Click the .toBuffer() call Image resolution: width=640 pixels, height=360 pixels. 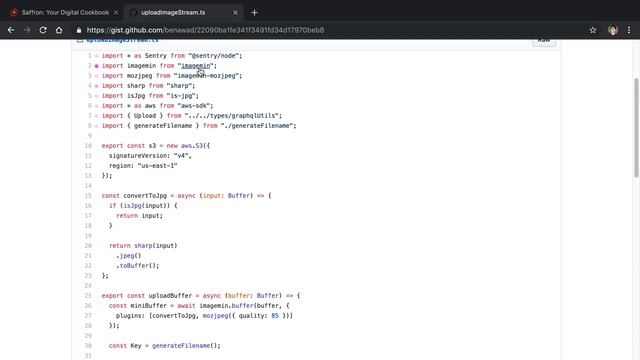138,266
